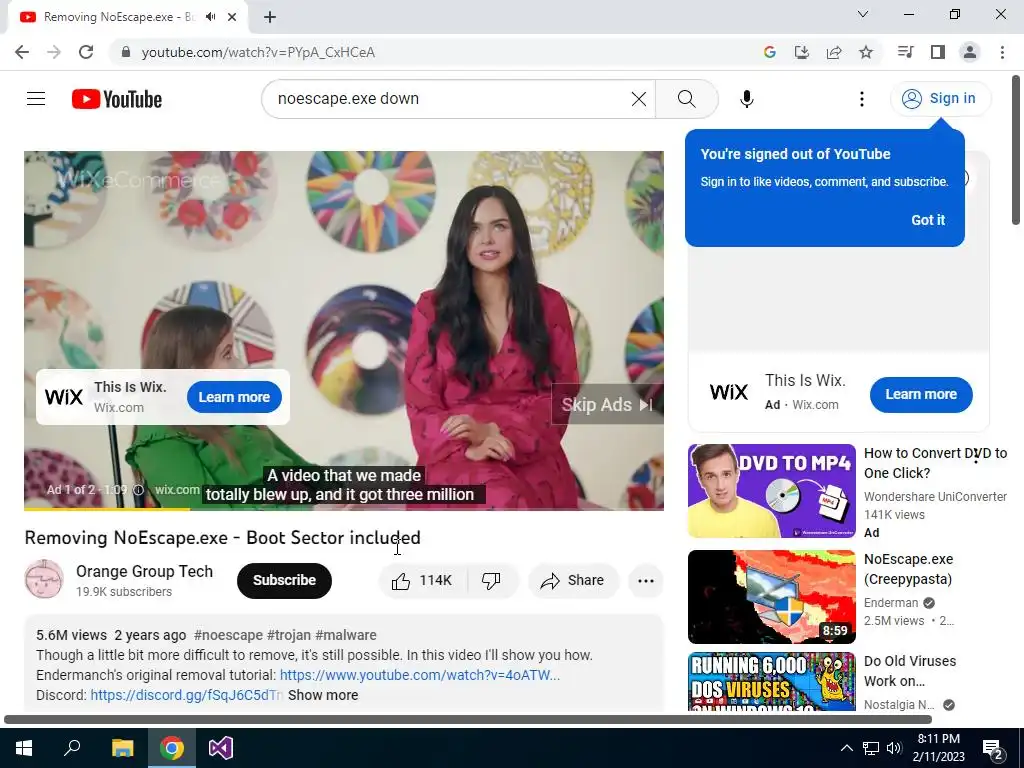
Task: Open Visual Studio from taskbar
Action: click(x=221, y=748)
